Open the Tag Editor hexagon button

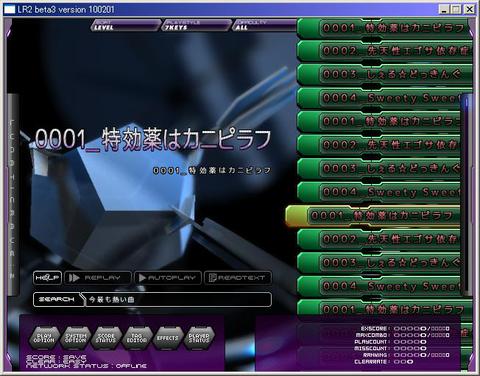pyautogui.click(x=137, y=338)
